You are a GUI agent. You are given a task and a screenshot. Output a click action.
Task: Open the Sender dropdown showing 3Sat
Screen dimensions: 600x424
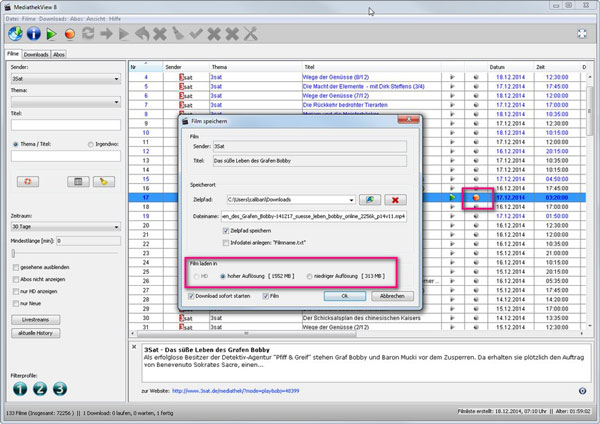66,79
